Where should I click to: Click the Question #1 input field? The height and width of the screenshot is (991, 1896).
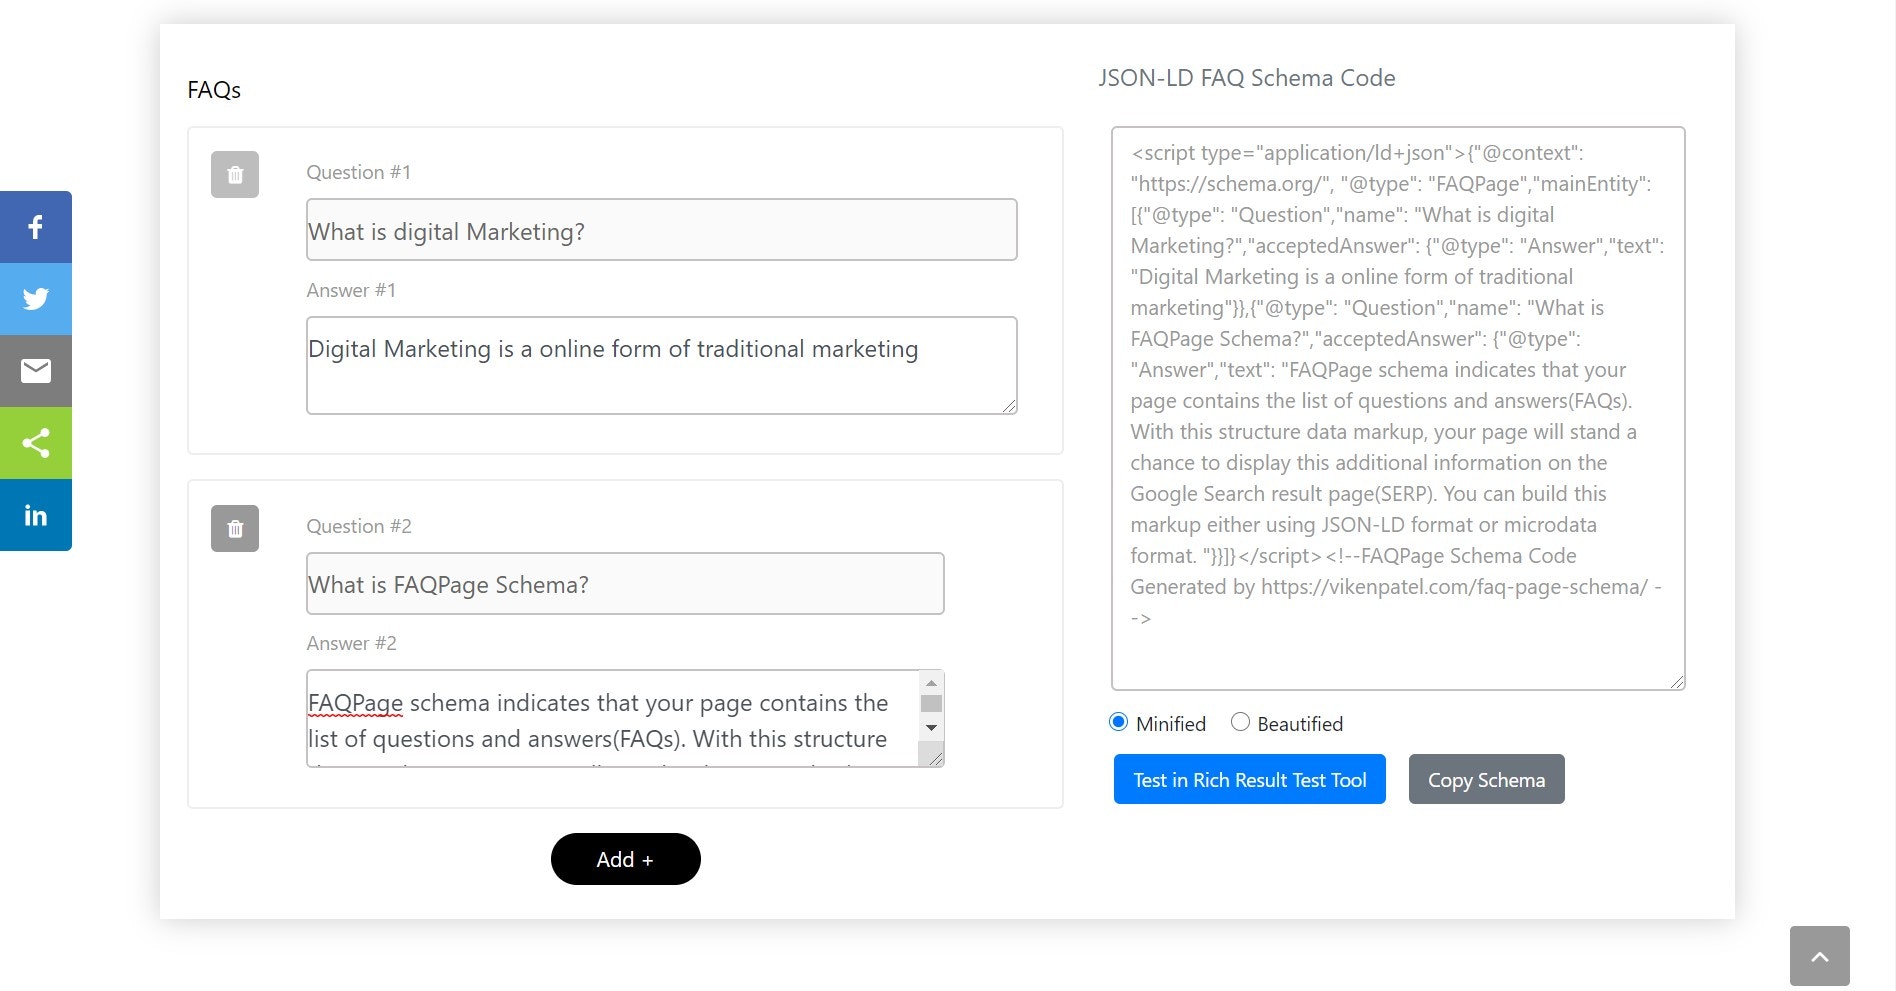(661, 230)
